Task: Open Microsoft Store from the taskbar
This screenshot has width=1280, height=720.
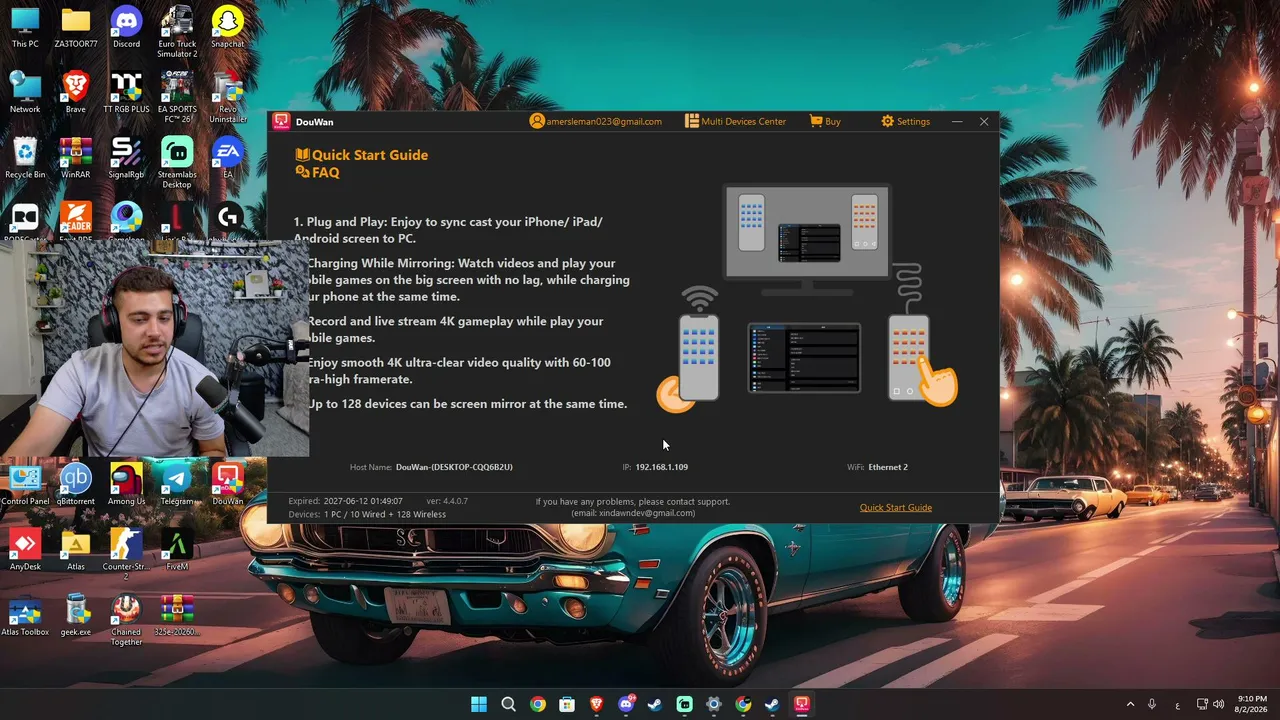Action: coord(567,704)
